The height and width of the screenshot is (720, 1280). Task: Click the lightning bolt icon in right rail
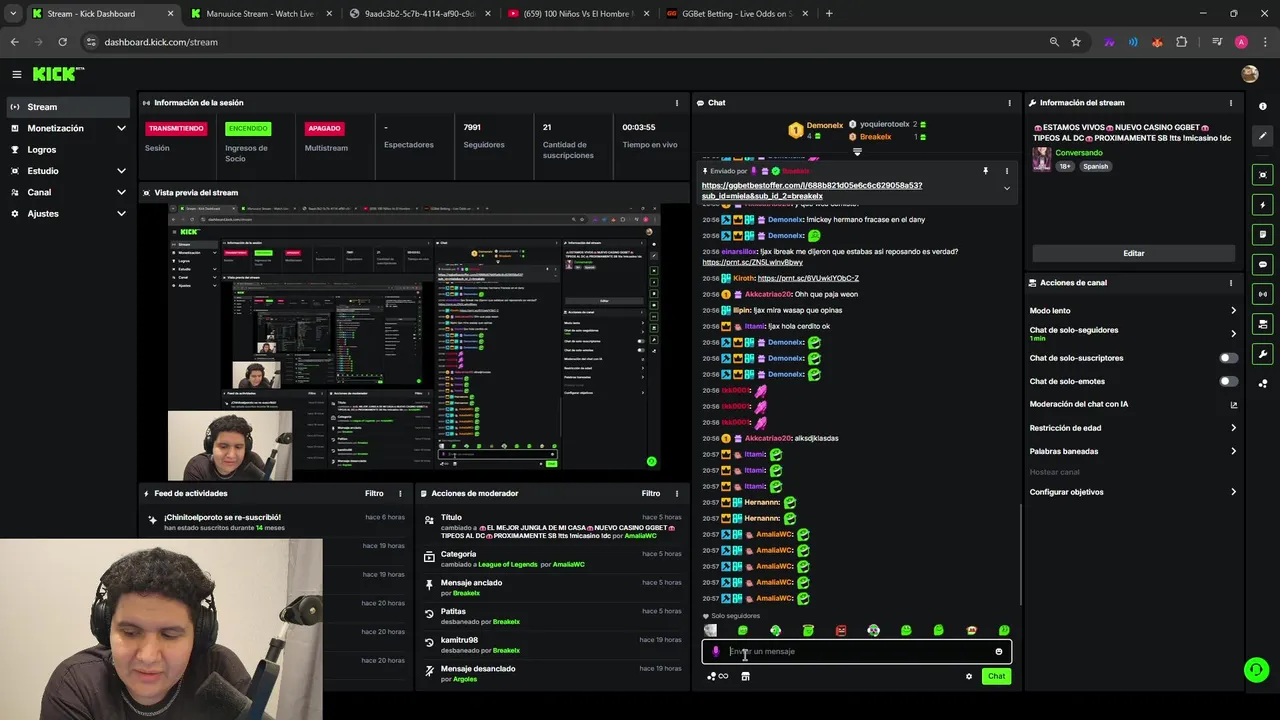pyautogui.click(x=1263, y=205)
